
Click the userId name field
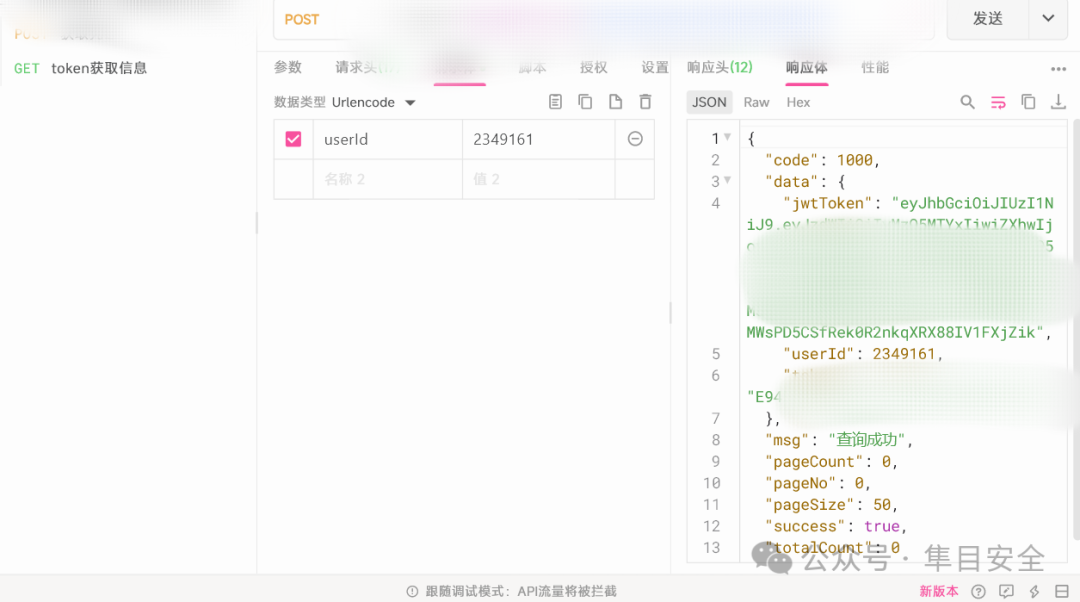pyautogui.click(x=388, y=139)
